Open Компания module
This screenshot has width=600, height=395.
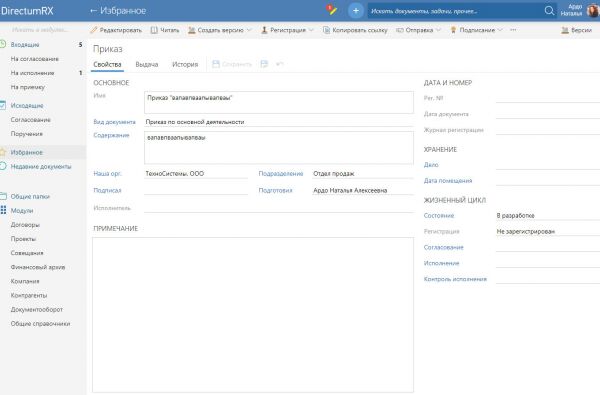pos(25,281)
